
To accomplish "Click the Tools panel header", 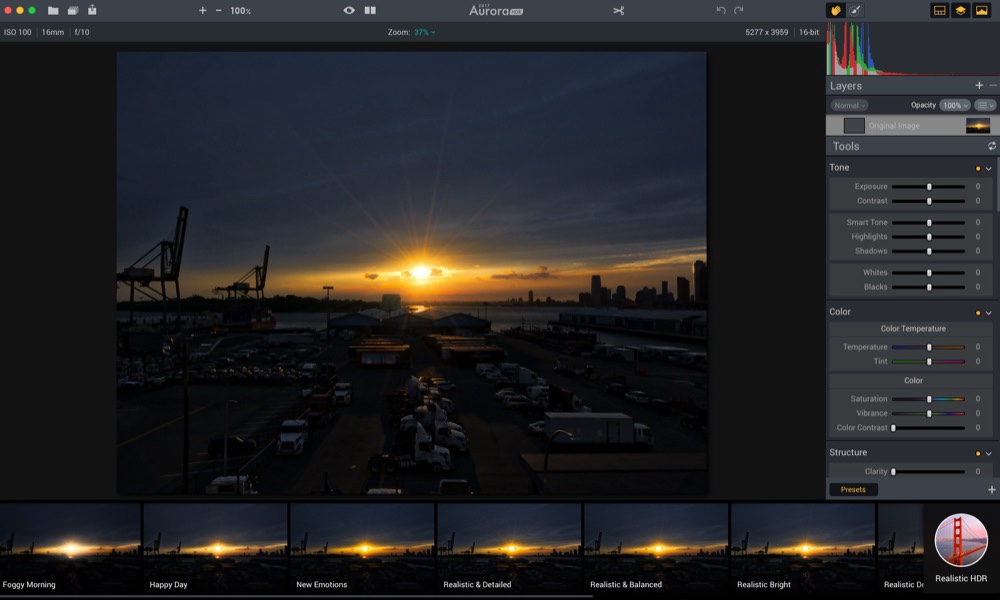I will coord(913,146).
